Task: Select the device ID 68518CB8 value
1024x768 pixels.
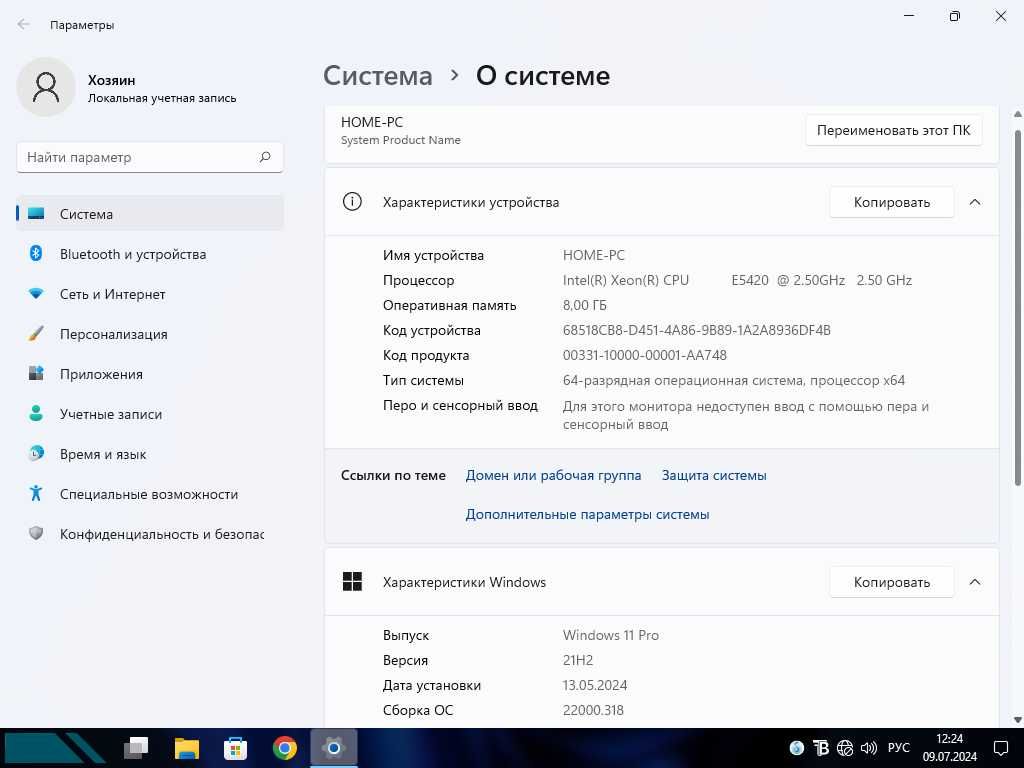Action: 697,330
